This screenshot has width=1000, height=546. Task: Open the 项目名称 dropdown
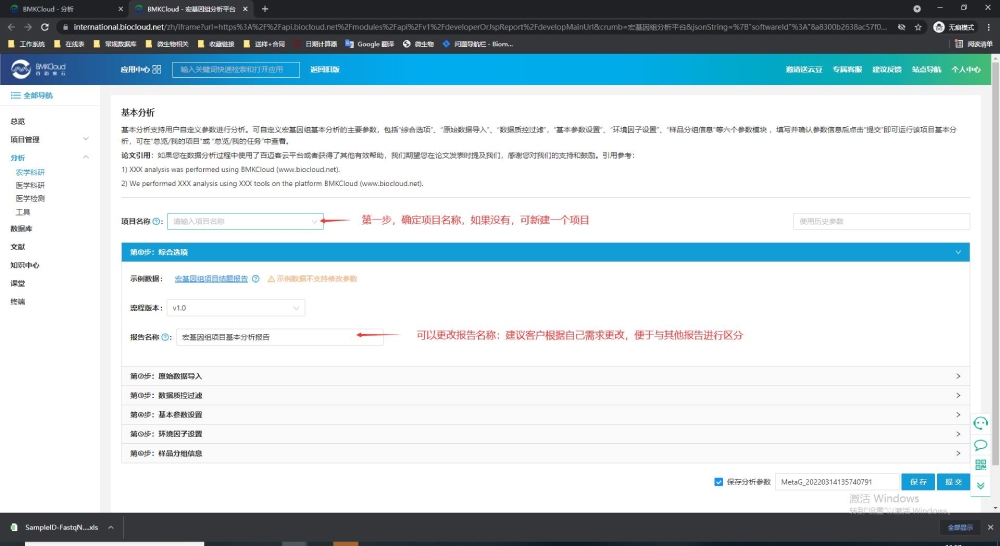coord(246,221)
